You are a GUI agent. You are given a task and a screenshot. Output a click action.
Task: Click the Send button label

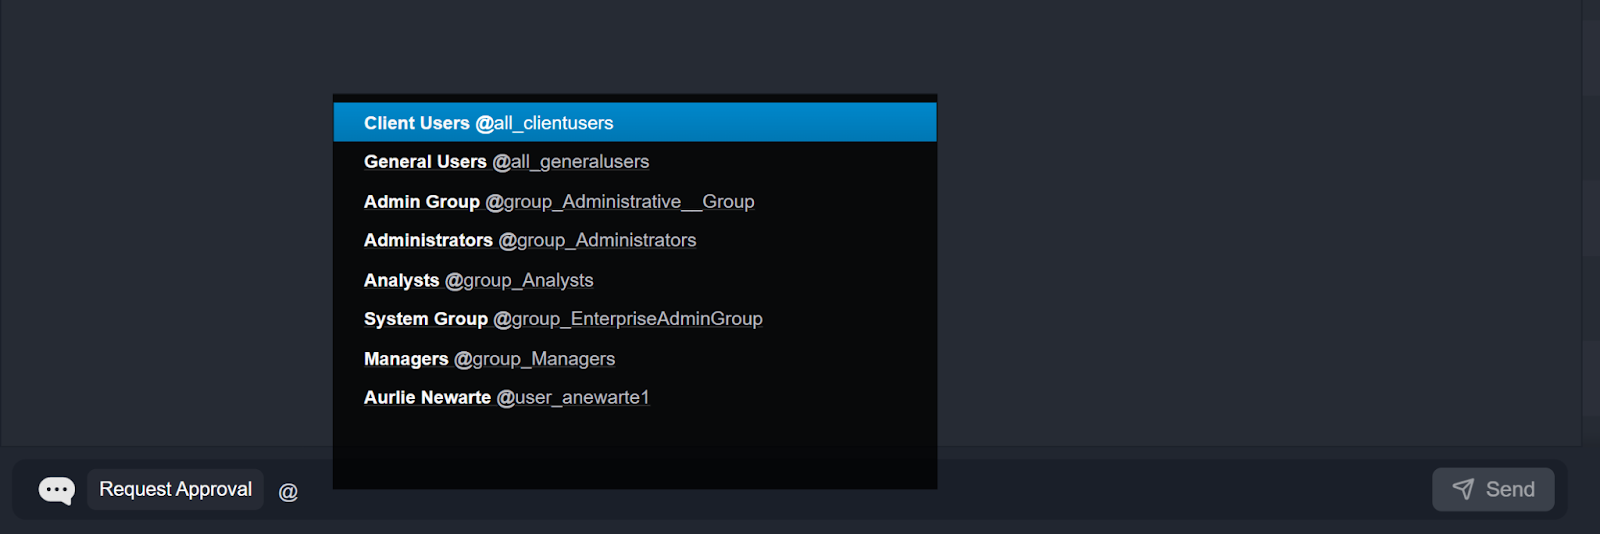point(1509,489)
